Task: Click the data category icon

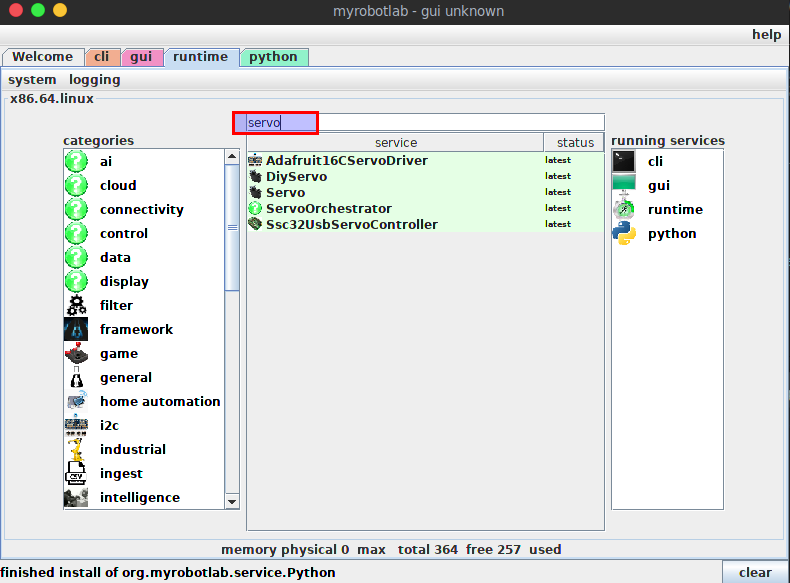Action: (x=76, y=257)
